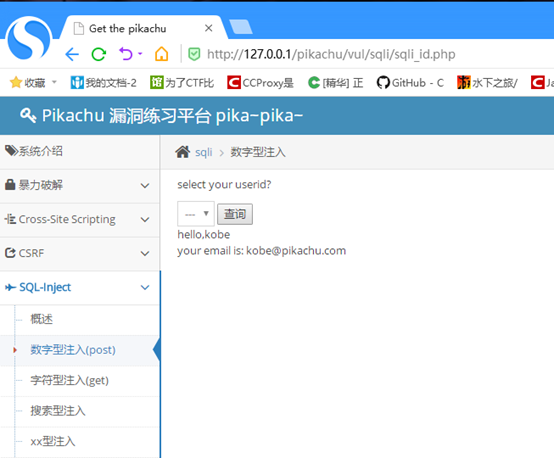554x458 pixels.
Task: Open the userid select dropdown
Action: coord(196,214)
